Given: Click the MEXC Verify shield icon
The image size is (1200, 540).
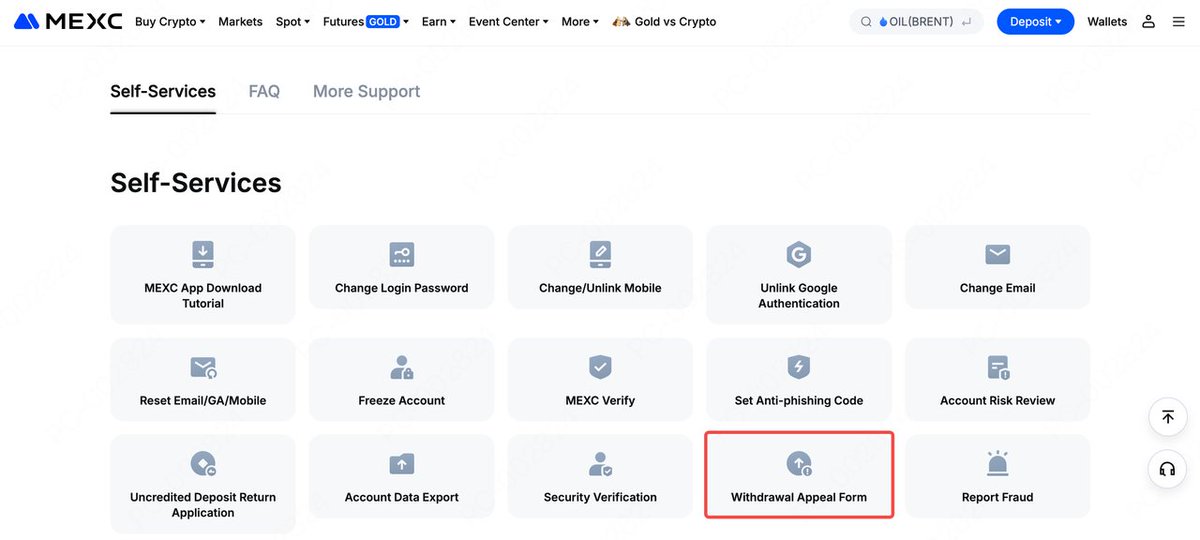Looking at the screenshot, I should (600, 367).
